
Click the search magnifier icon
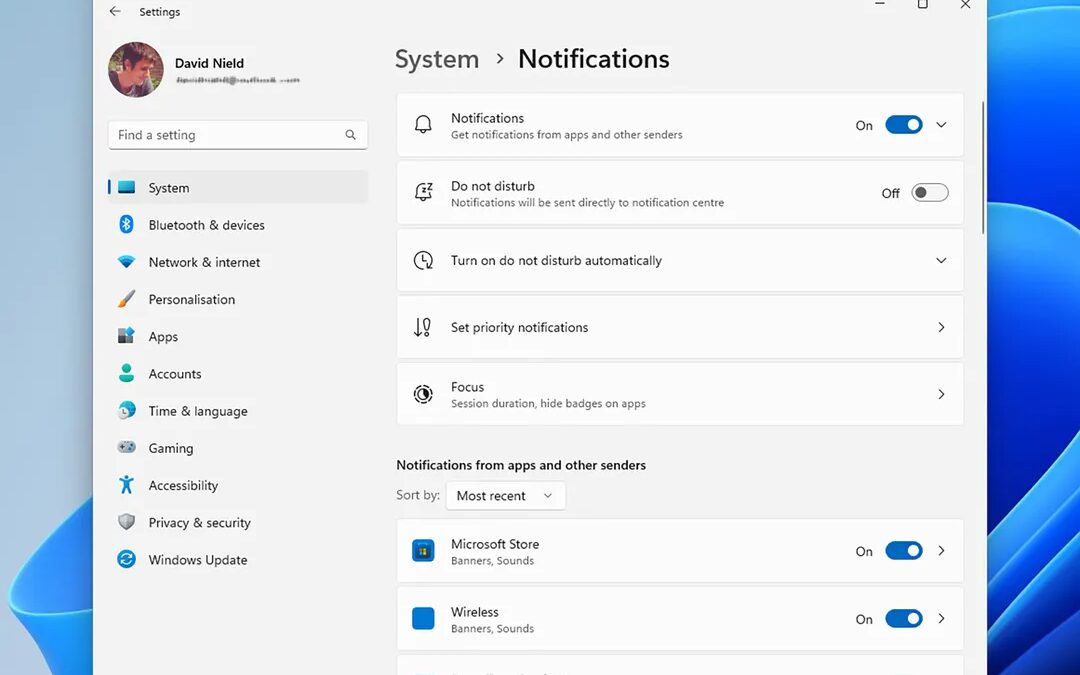(x=351, y=135)
